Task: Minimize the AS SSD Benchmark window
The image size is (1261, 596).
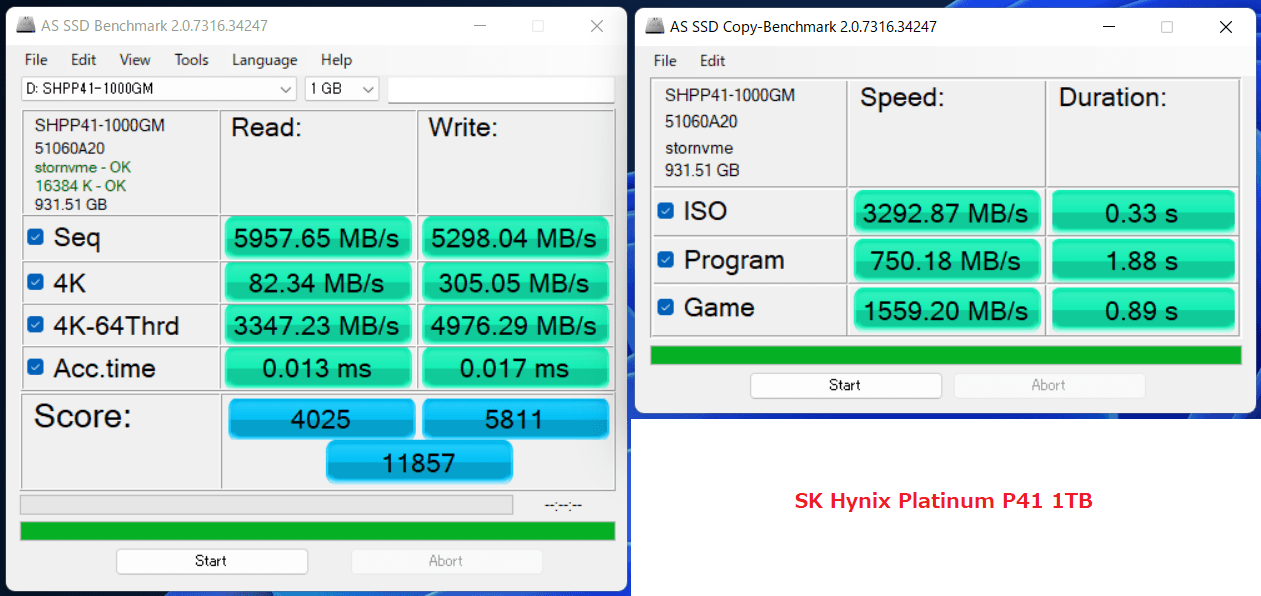Action: point(478,26)
